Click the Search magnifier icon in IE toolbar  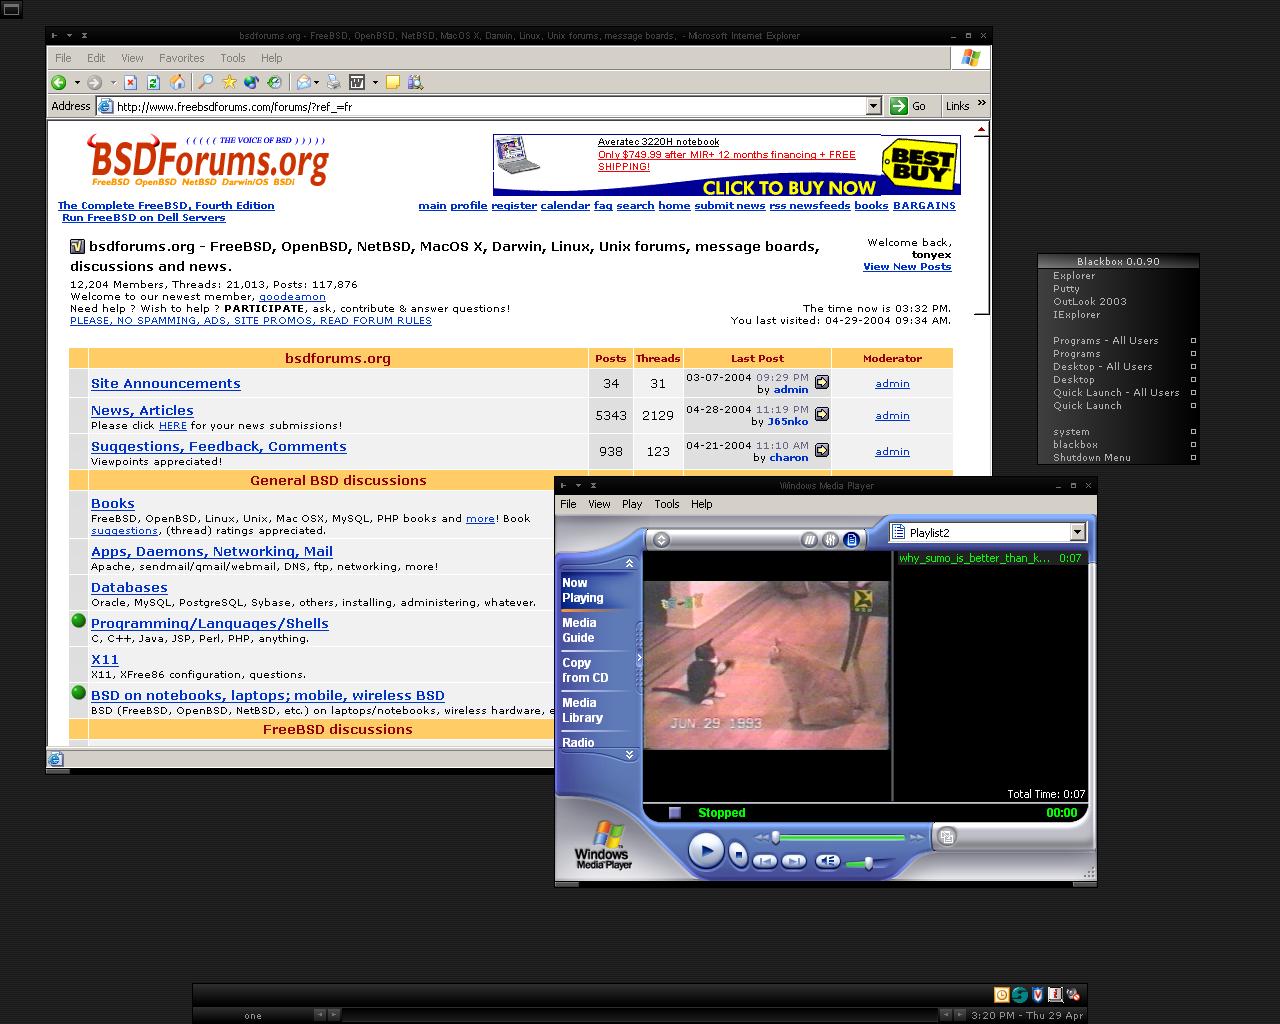coord(205,82)
